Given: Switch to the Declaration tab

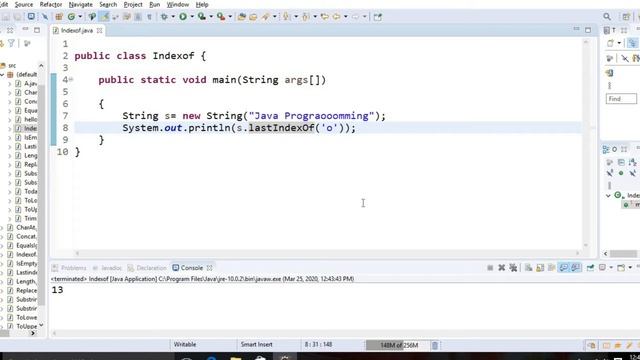Looking at the screenshot, I should coord(147,268).
